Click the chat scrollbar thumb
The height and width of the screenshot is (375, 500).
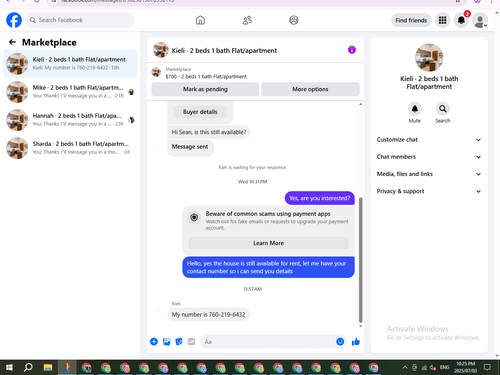tap(360, 260)
